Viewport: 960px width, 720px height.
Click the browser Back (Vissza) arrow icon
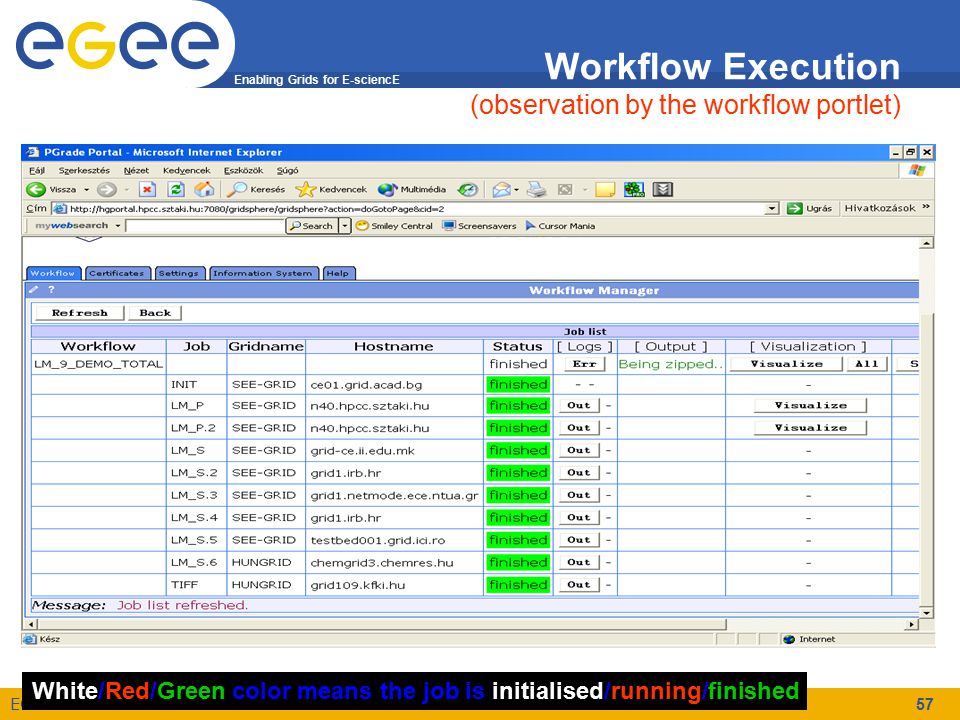point(36,190)
